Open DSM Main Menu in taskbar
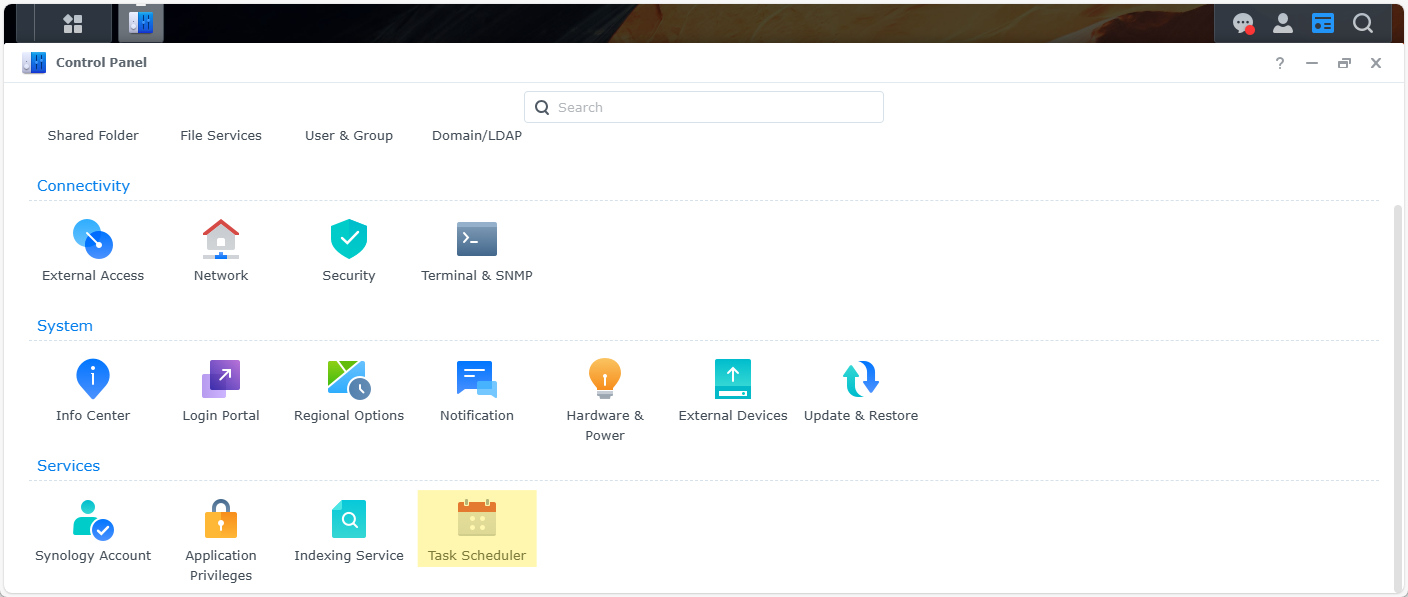Screen dimensions: 1408x597 pos(73,23)
